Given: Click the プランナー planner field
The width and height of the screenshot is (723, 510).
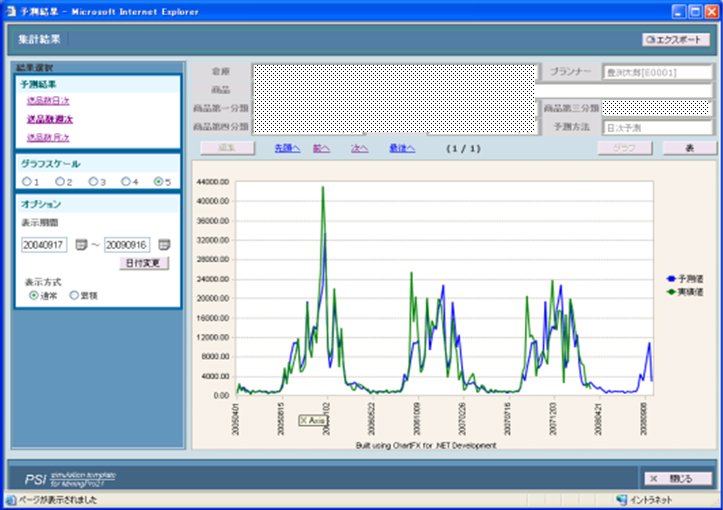Looking at the screenshot, I should click(658, 72).
